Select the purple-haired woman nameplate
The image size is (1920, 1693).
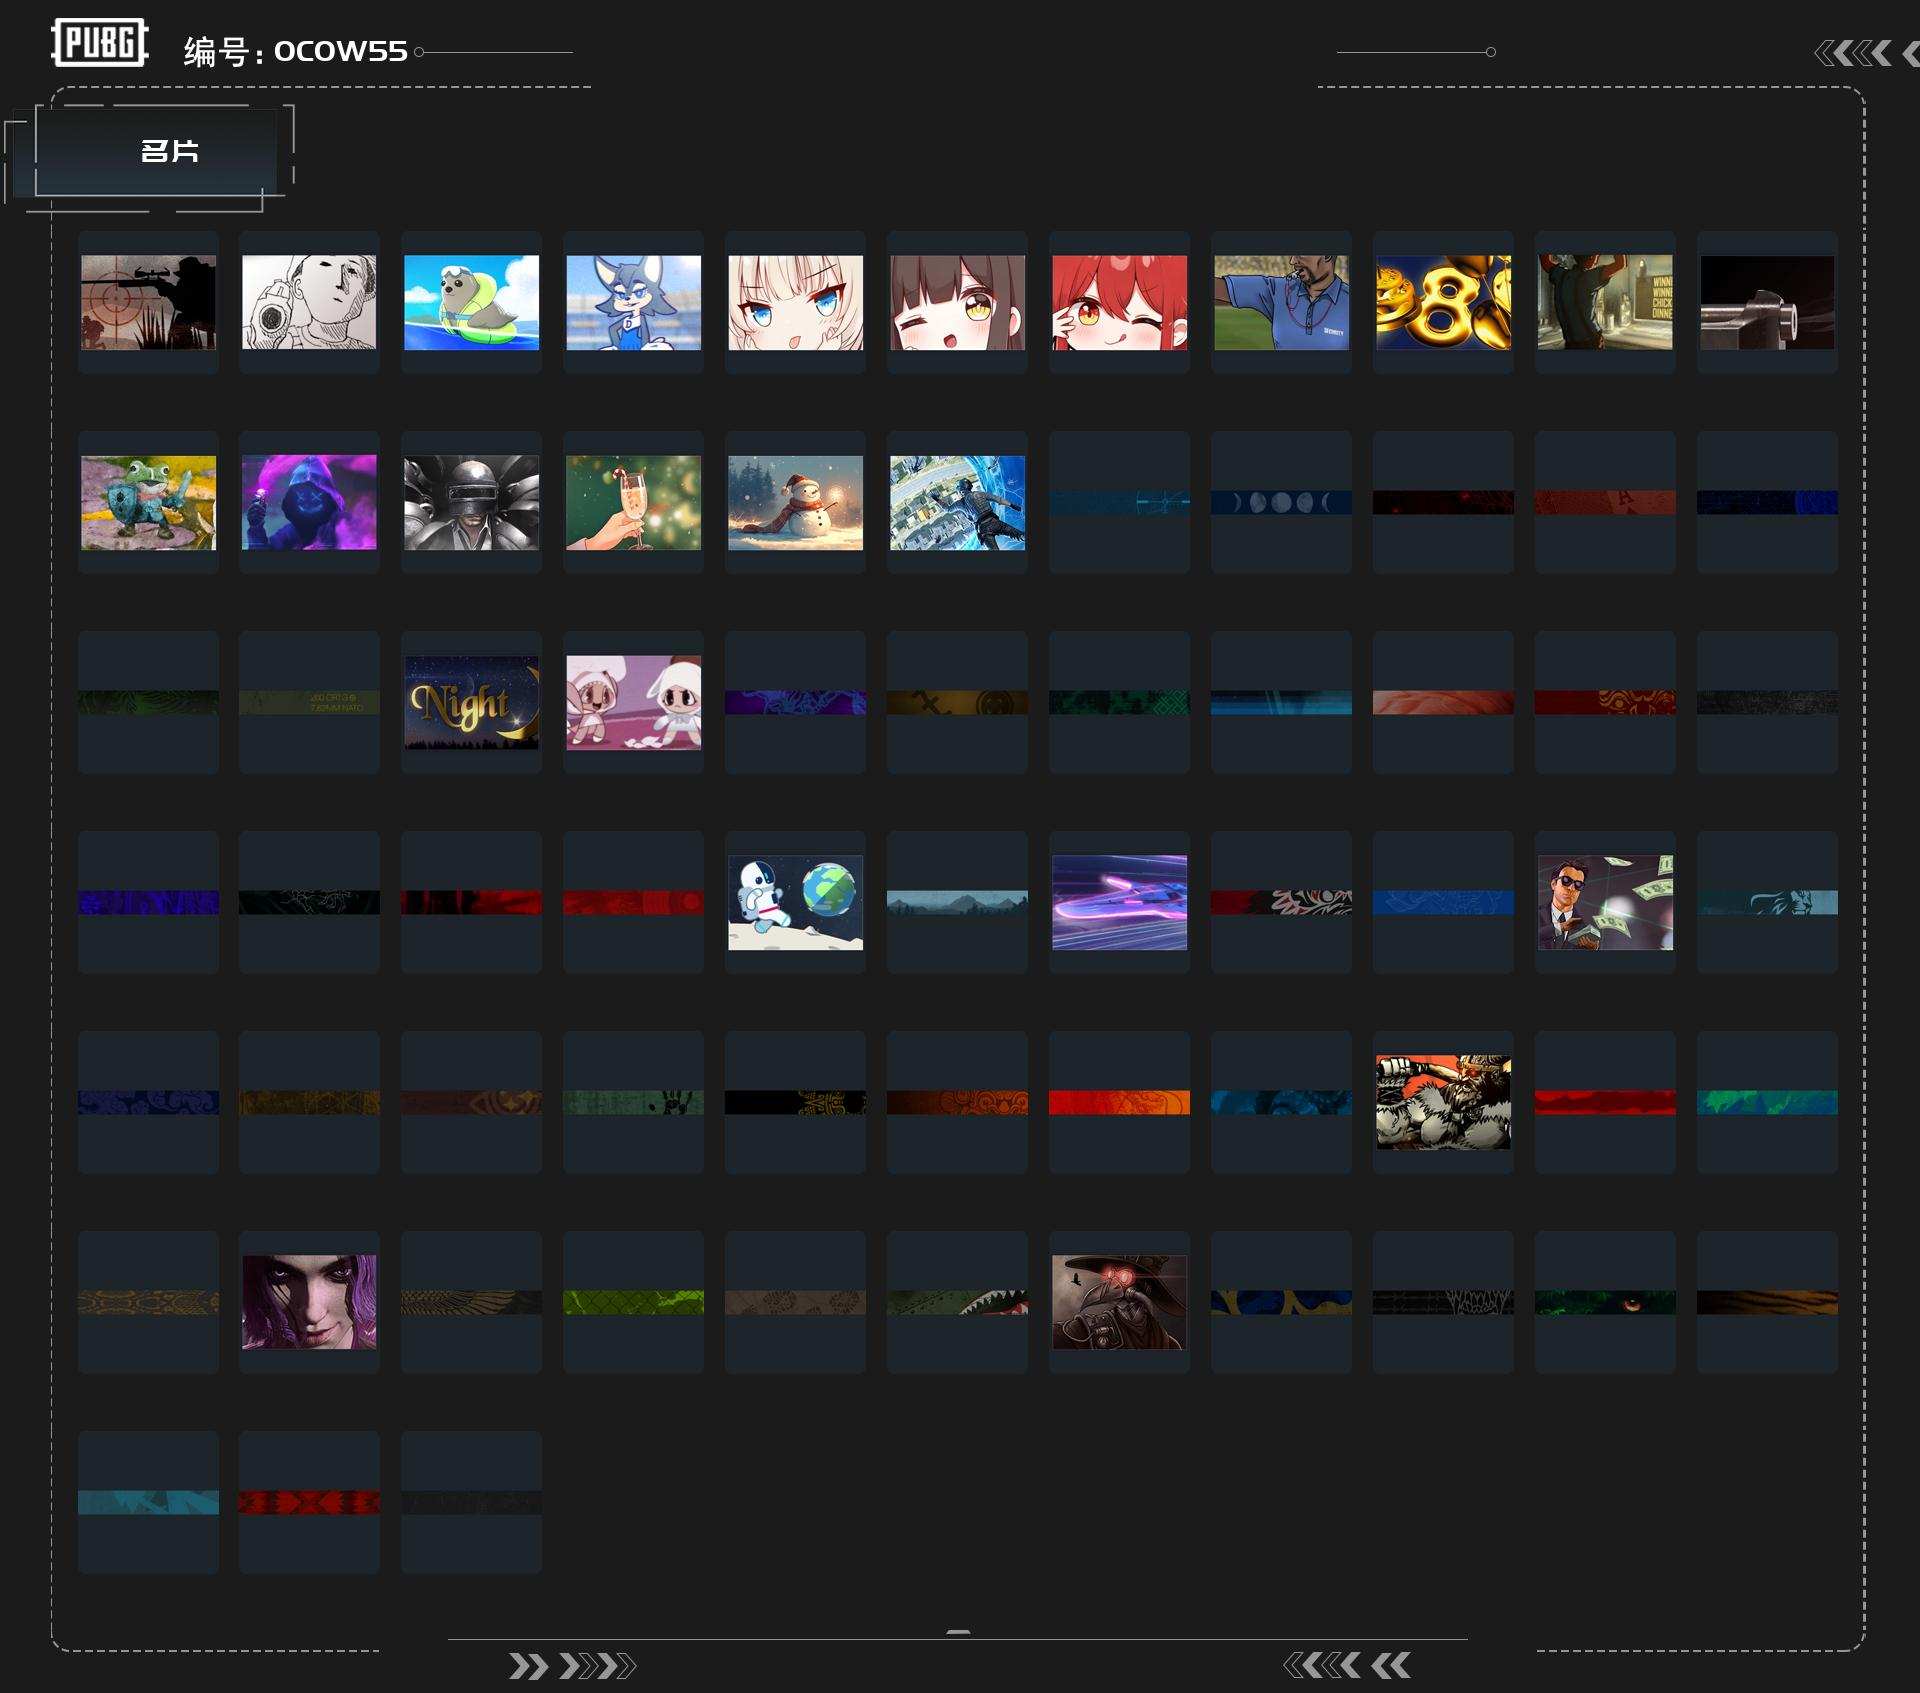coord(309,1302)
